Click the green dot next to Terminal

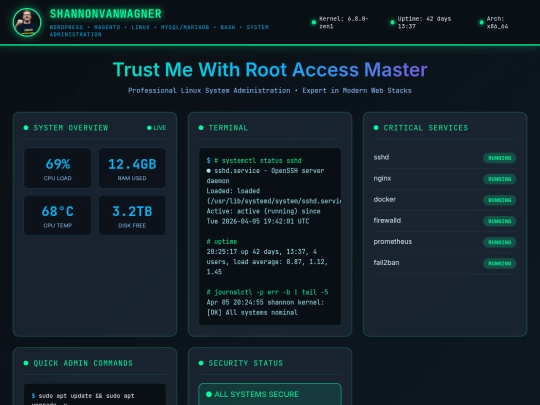pos(201,128)
